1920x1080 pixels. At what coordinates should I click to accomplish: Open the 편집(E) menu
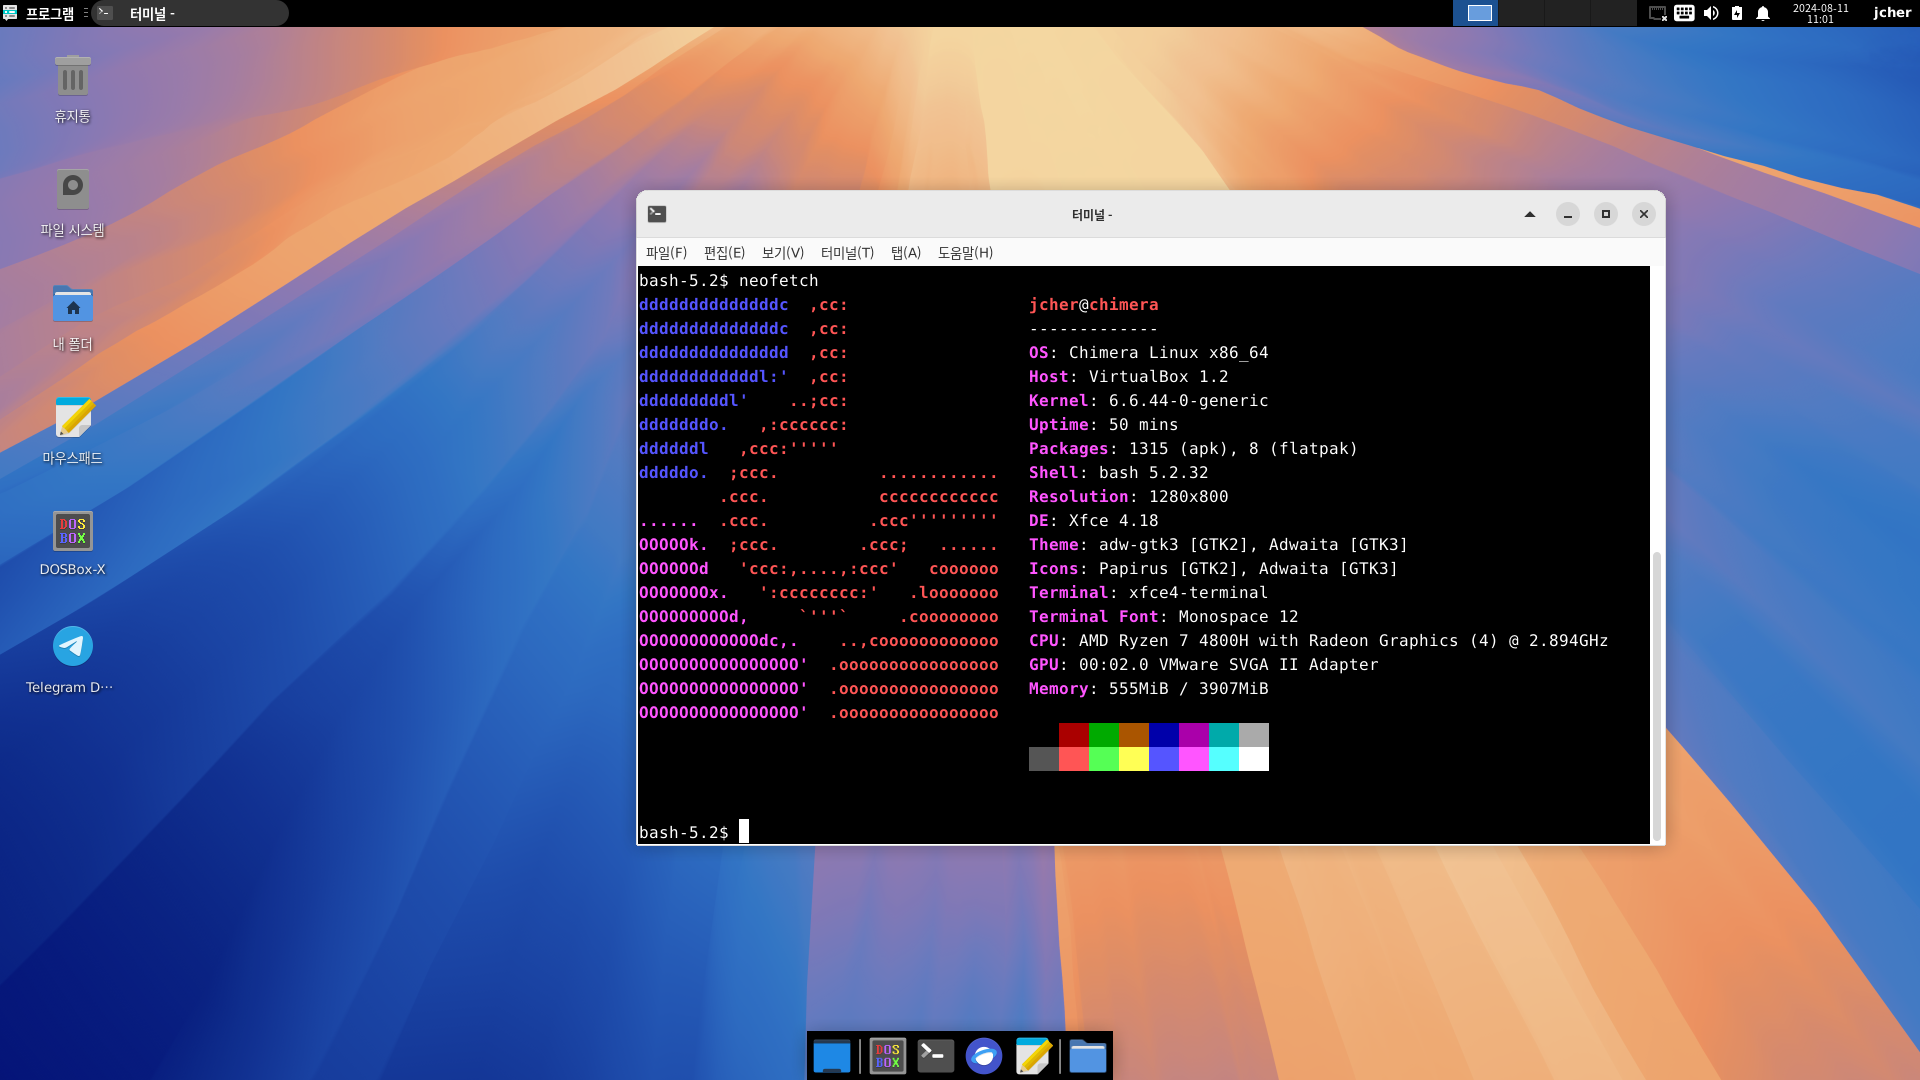coord(724,253)
